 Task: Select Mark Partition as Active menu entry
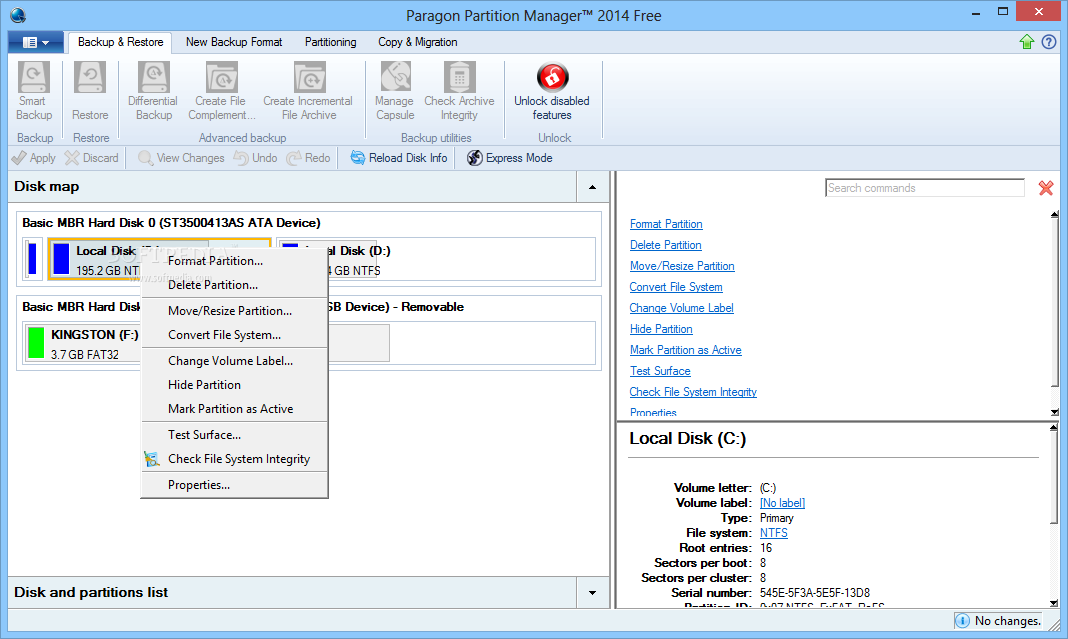point(234,409)
